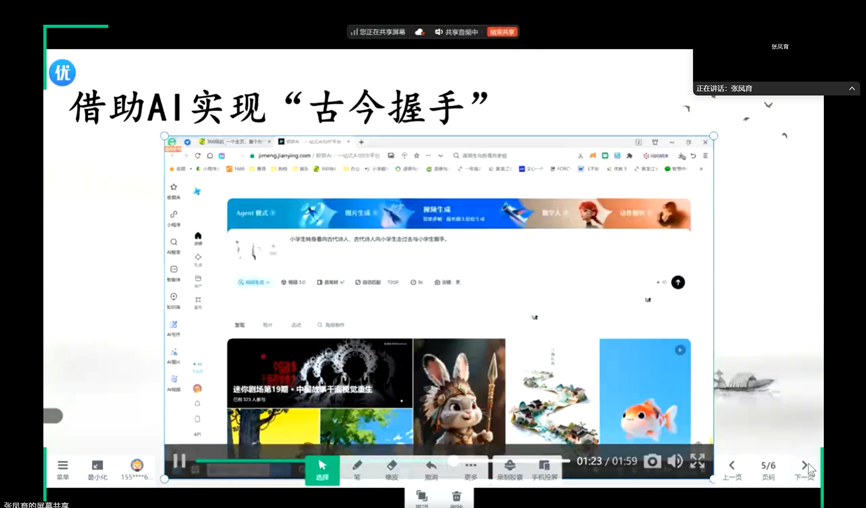Screen dimensions: 866x508
Task: Pick the 橡皮 eraser tool
Action: tap(392, 468)
